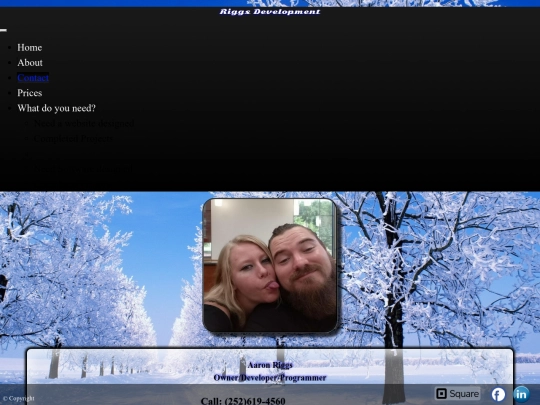
Task: Open the About menu item
Action: click(30, 63)
